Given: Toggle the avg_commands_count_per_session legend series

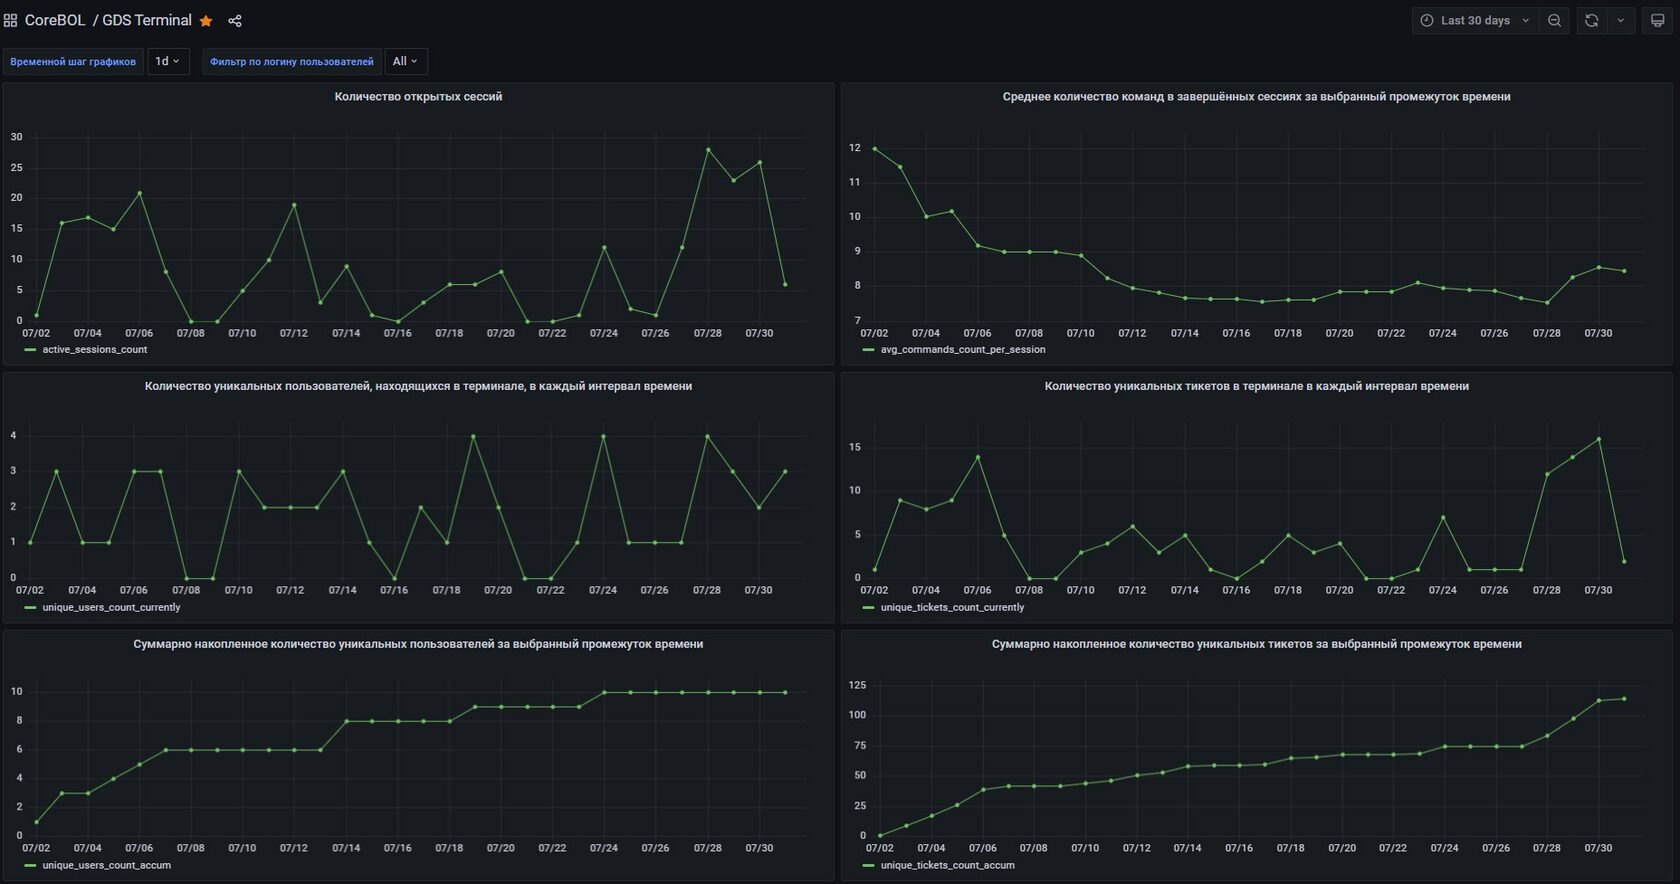Looking at the screenshot, I should [962, 350].
